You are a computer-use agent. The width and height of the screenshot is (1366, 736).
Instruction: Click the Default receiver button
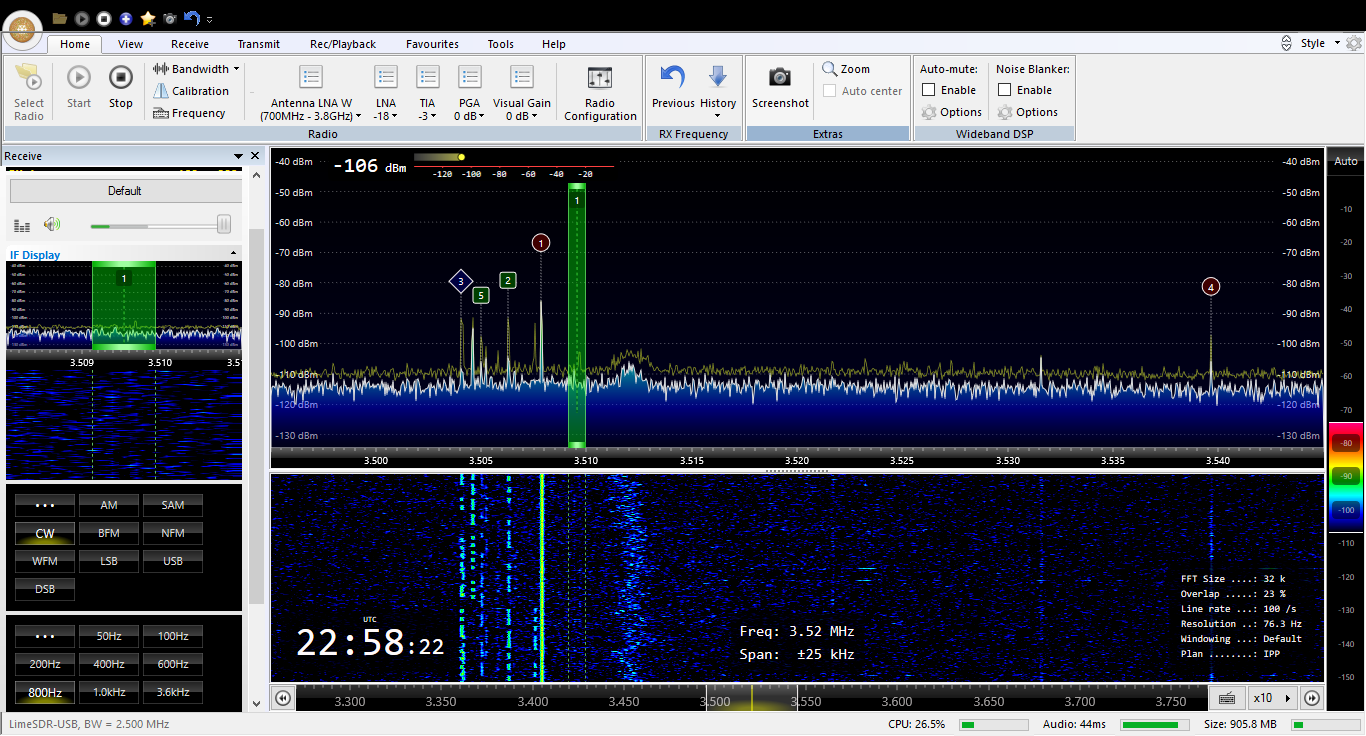[125, 191]
